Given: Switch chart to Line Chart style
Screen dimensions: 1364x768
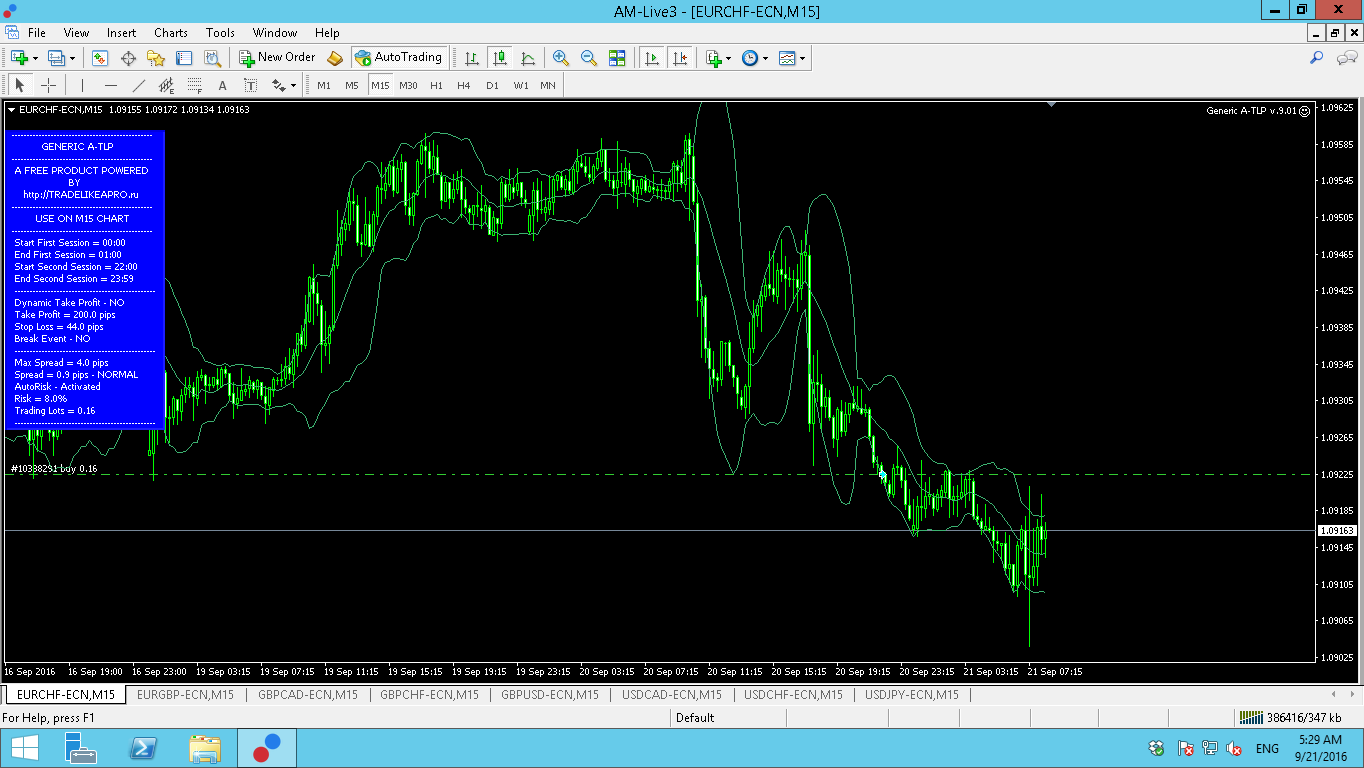Looking at the screenshot, I should click(x=527, y=58).
